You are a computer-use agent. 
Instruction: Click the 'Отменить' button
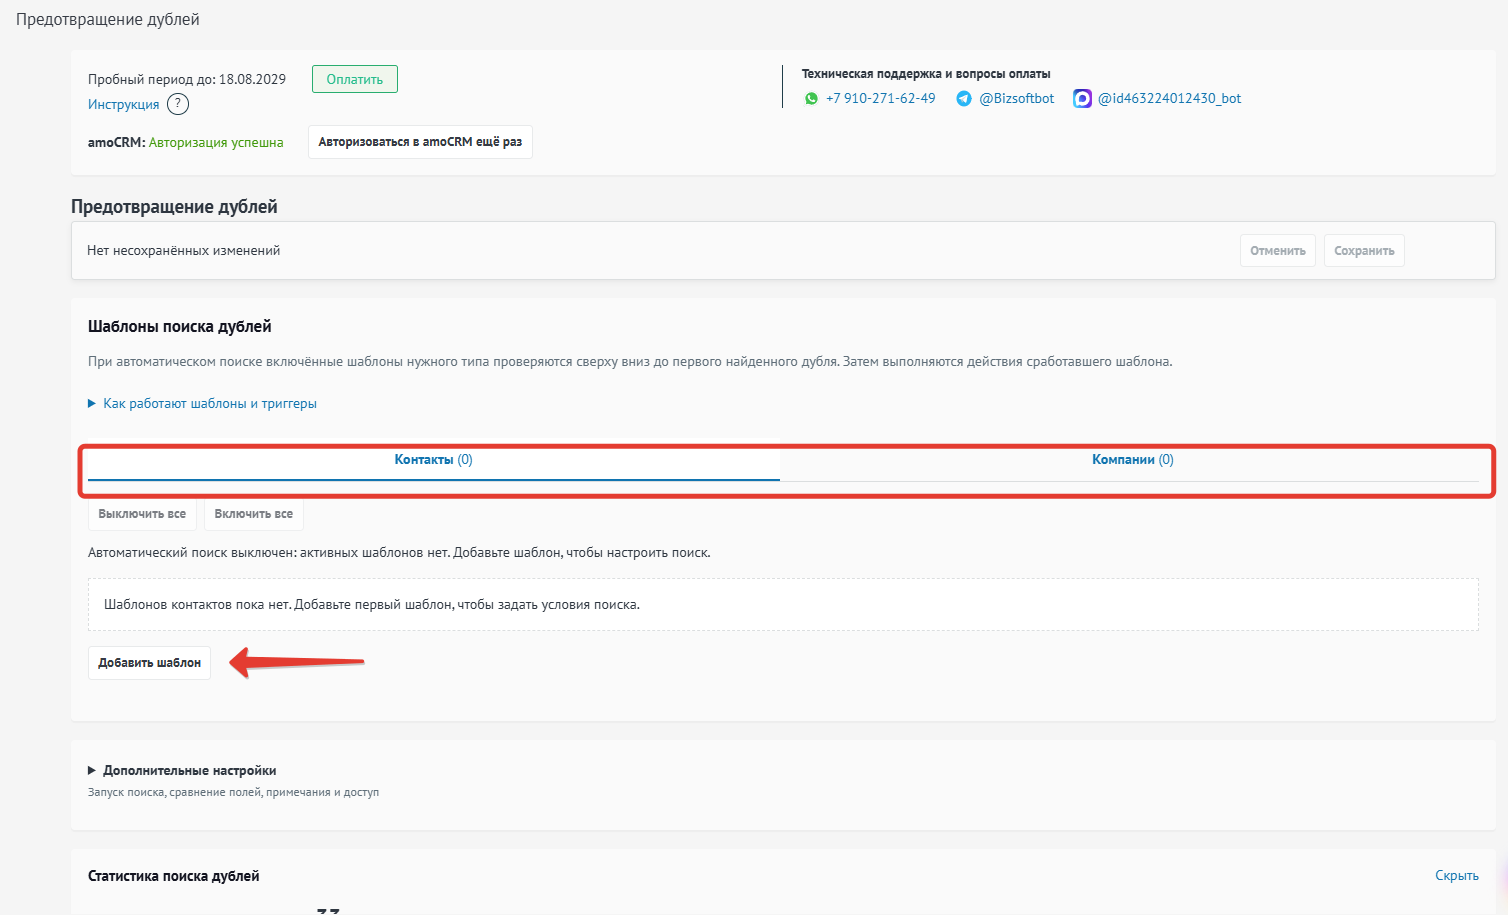pyautogui.click(x=1278, y=251)
